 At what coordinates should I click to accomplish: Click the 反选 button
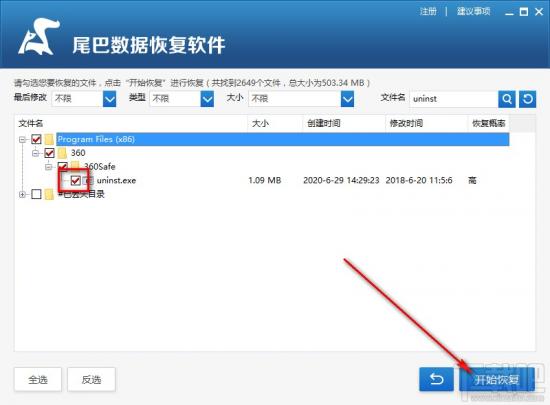coord(91,379)
